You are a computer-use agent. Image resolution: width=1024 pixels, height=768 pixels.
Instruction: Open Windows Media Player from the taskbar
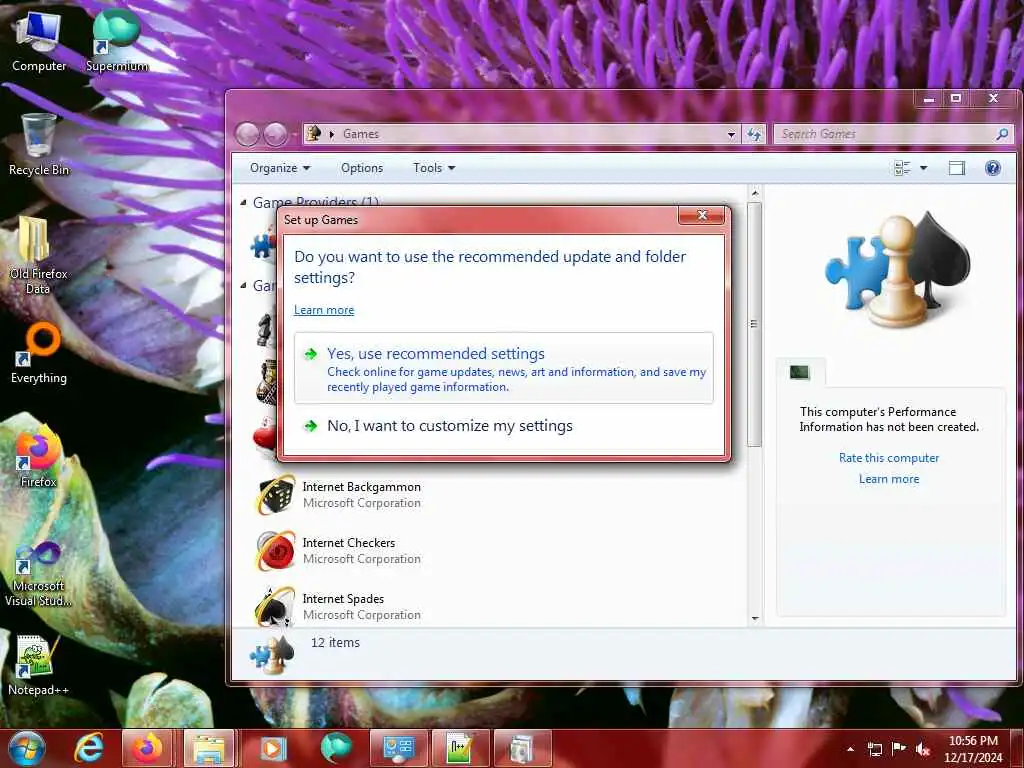[273, 748]
